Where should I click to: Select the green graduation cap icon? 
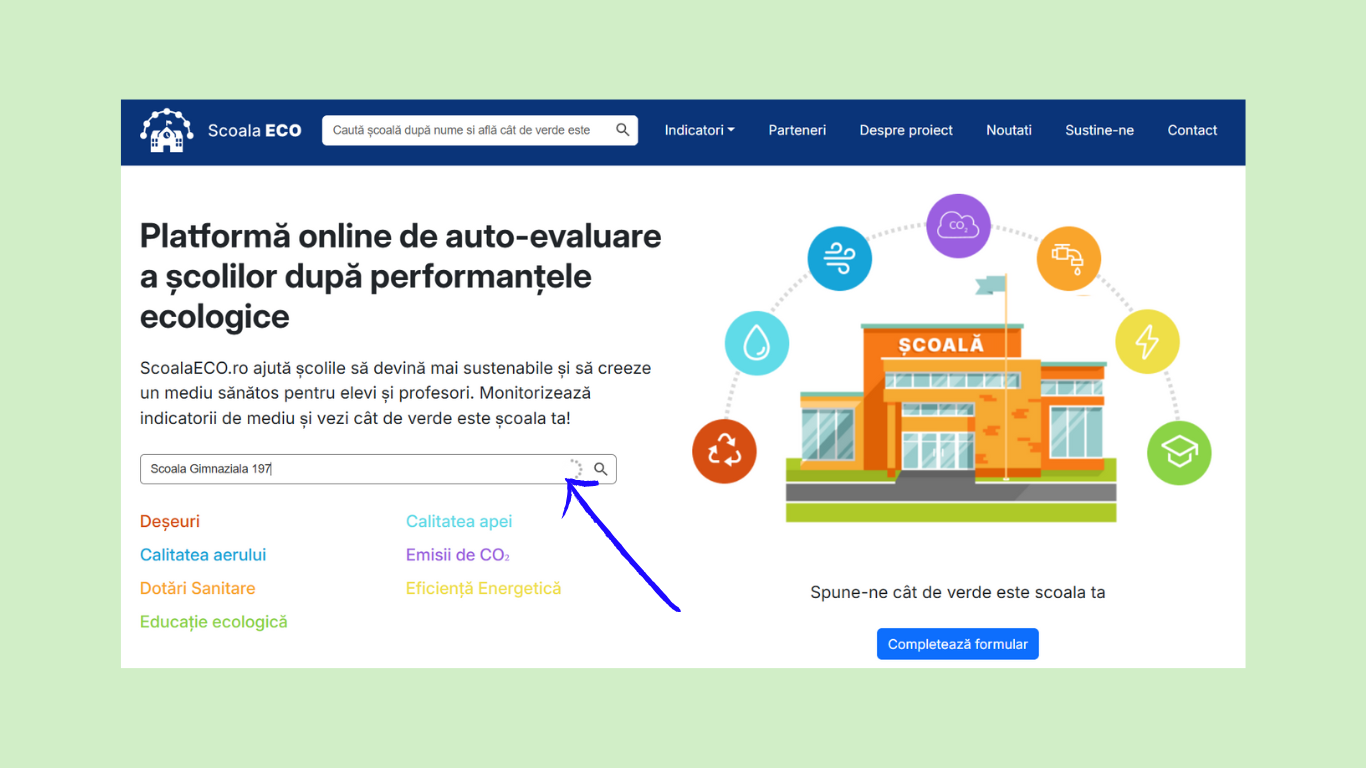(x=1179, y=452)
